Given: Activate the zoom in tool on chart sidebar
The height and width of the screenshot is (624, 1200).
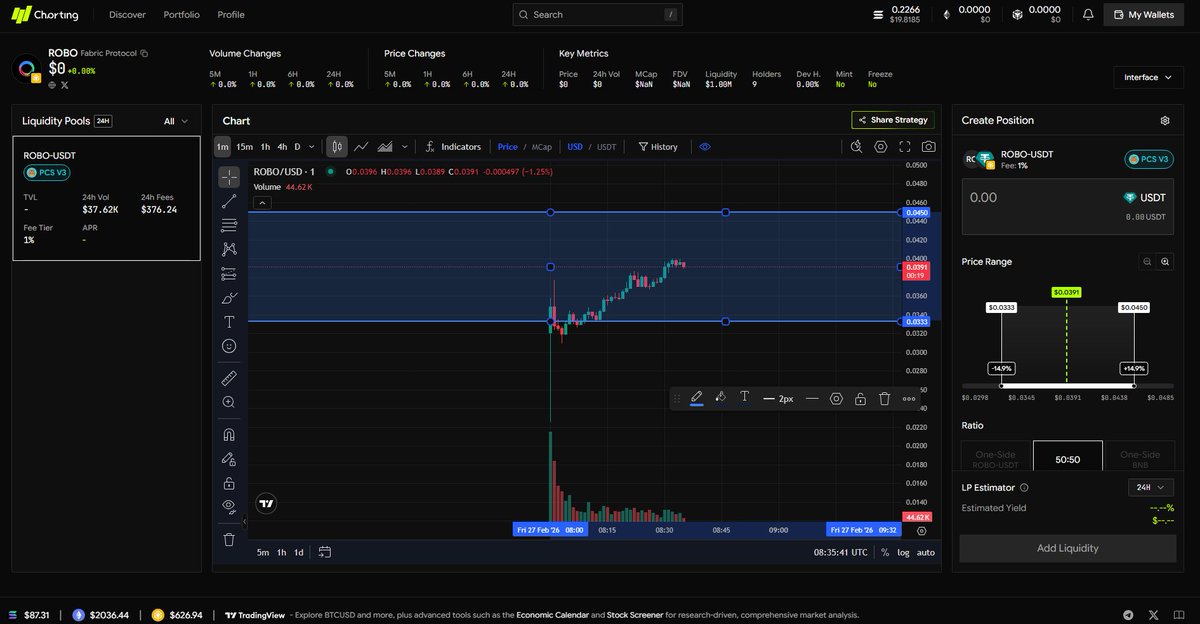Looking at the screenshot, I should (x=229, y=402).
